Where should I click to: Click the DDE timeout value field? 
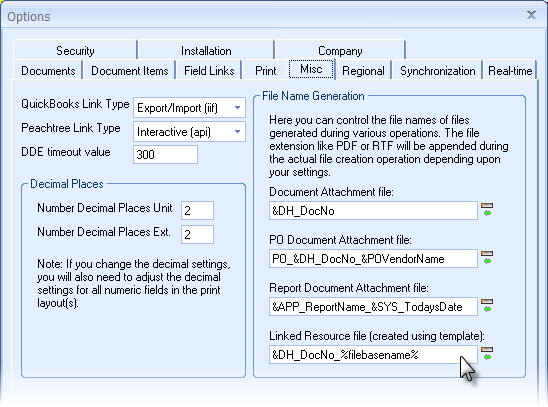pos(165,154)
